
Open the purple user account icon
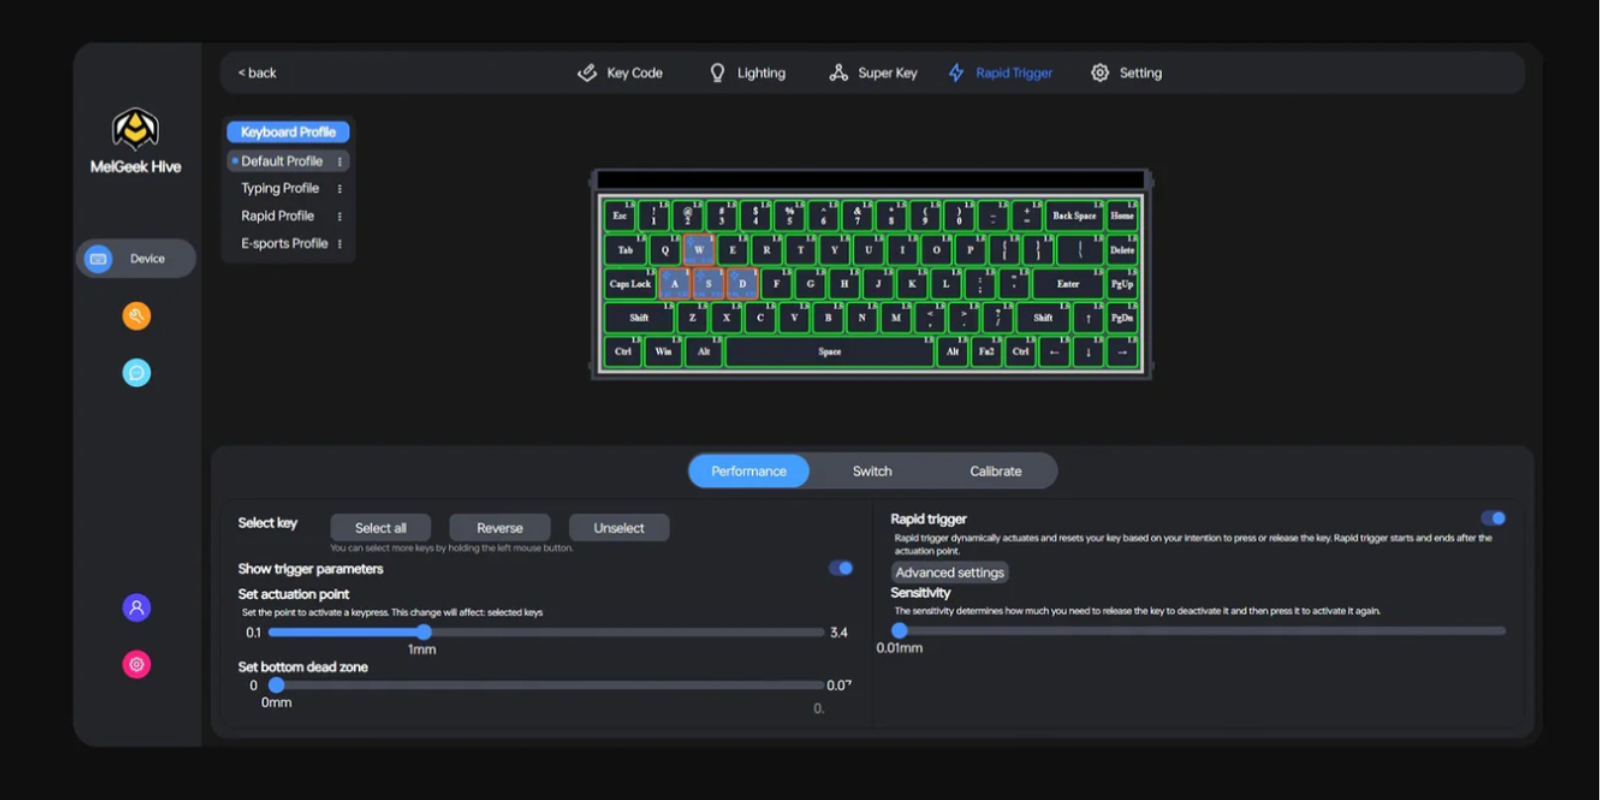pyautogui.click(x=136, y=607)
